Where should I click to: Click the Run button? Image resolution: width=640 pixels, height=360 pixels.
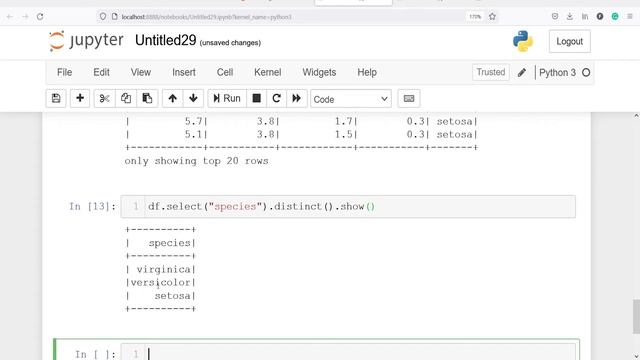tap(227, 98)
